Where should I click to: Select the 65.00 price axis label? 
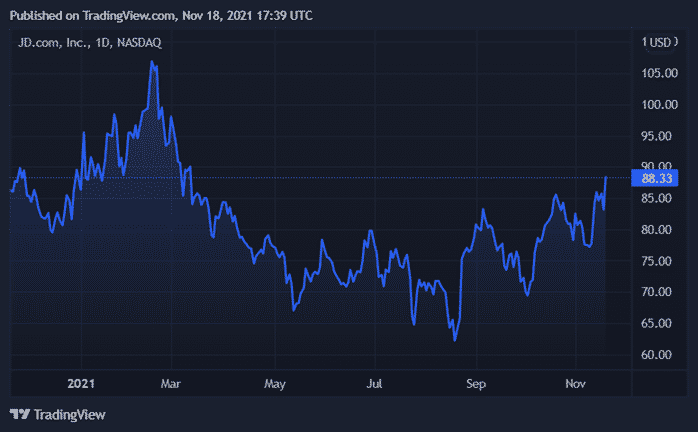point(656,323)
